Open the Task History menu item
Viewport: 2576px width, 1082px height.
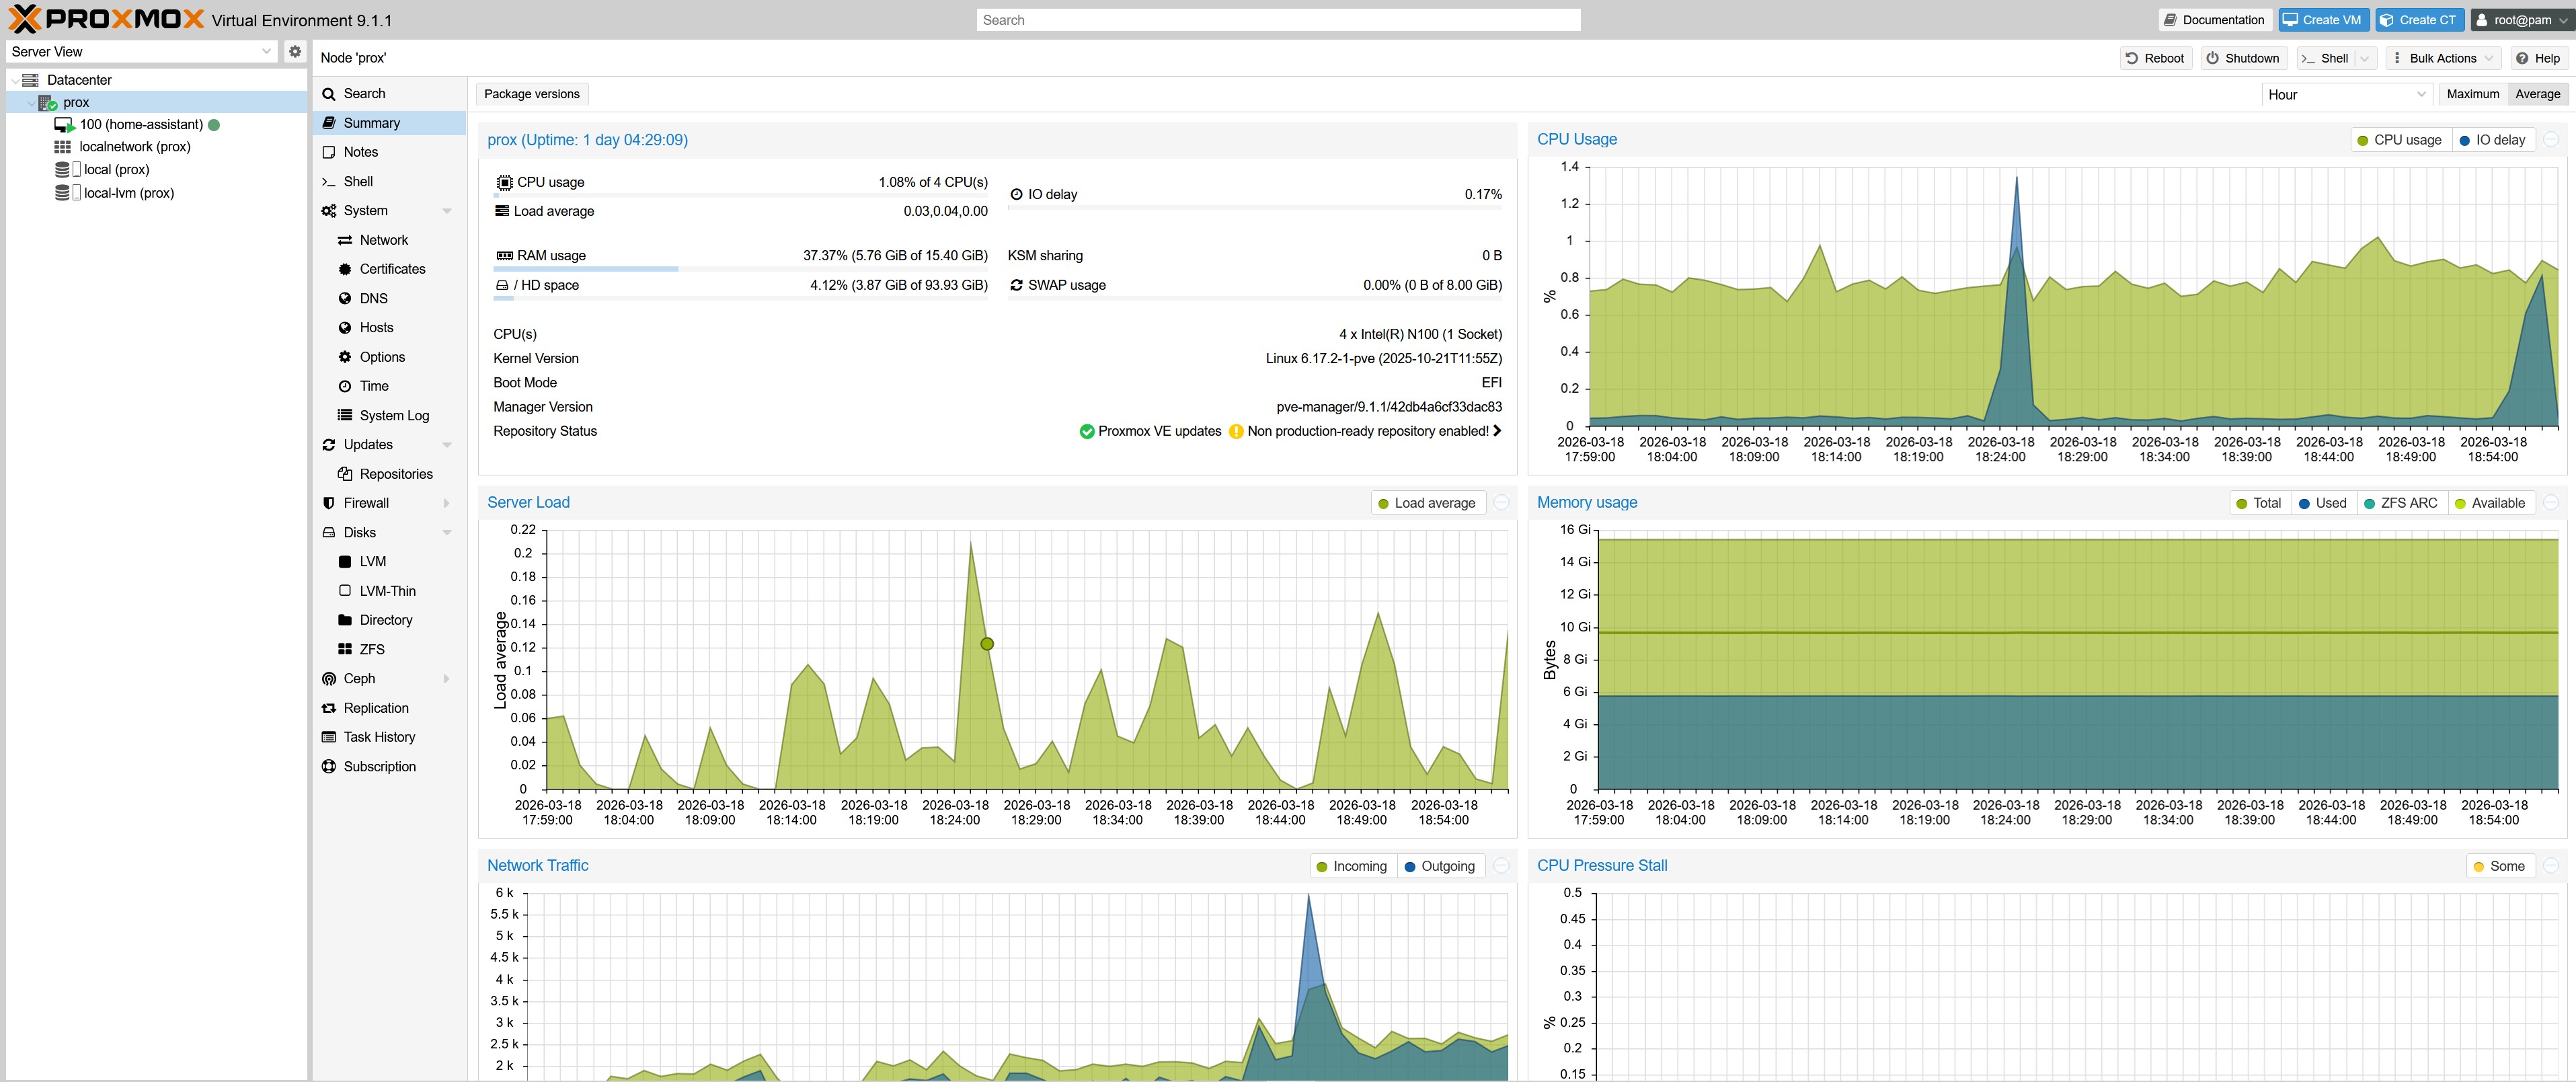point(389,737)
